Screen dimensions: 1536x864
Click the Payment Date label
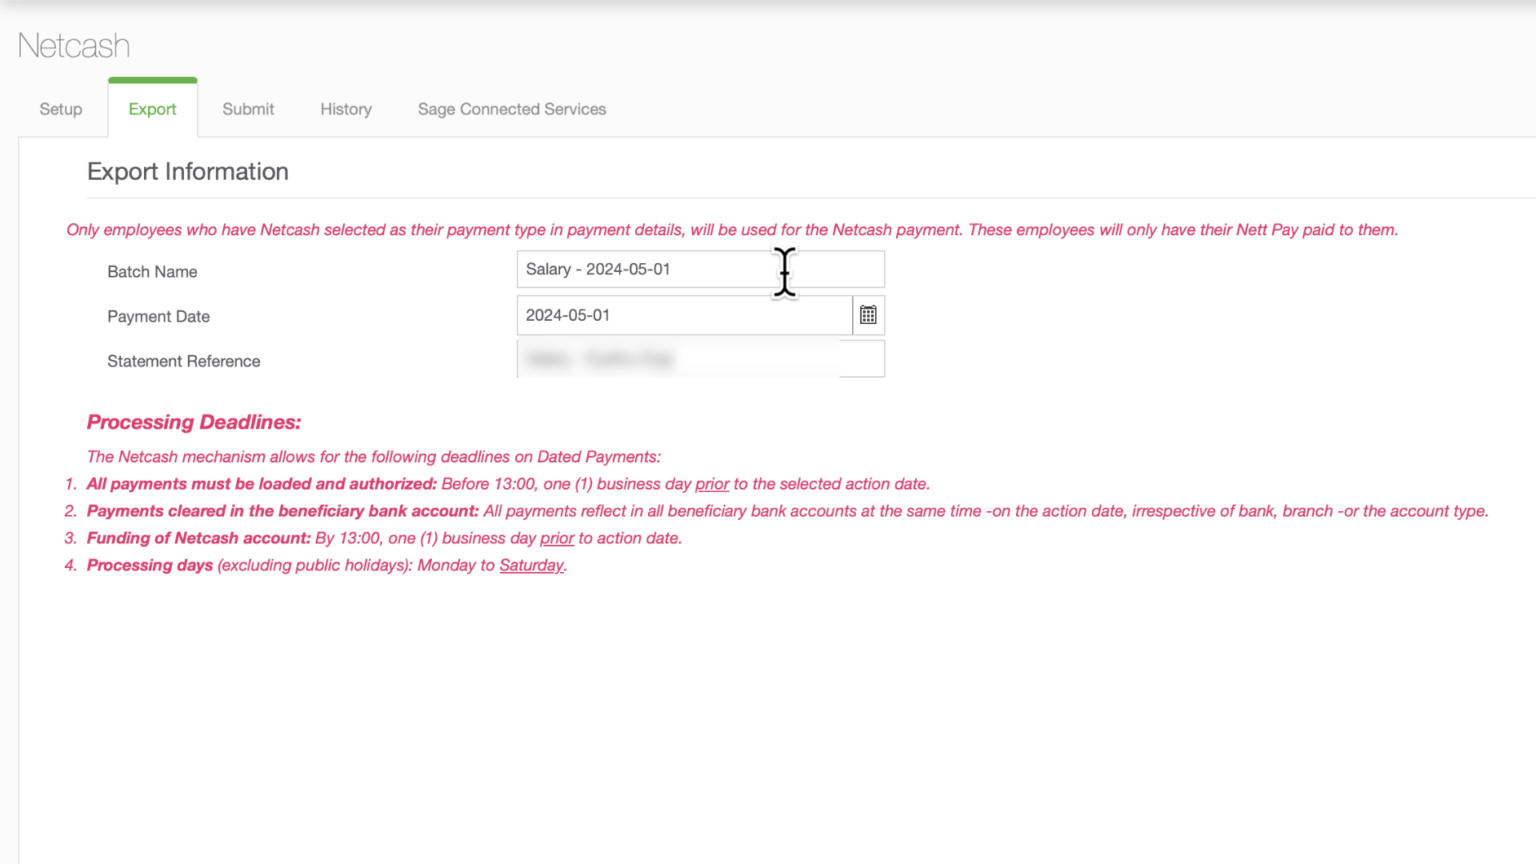click(x=158, y=316)
